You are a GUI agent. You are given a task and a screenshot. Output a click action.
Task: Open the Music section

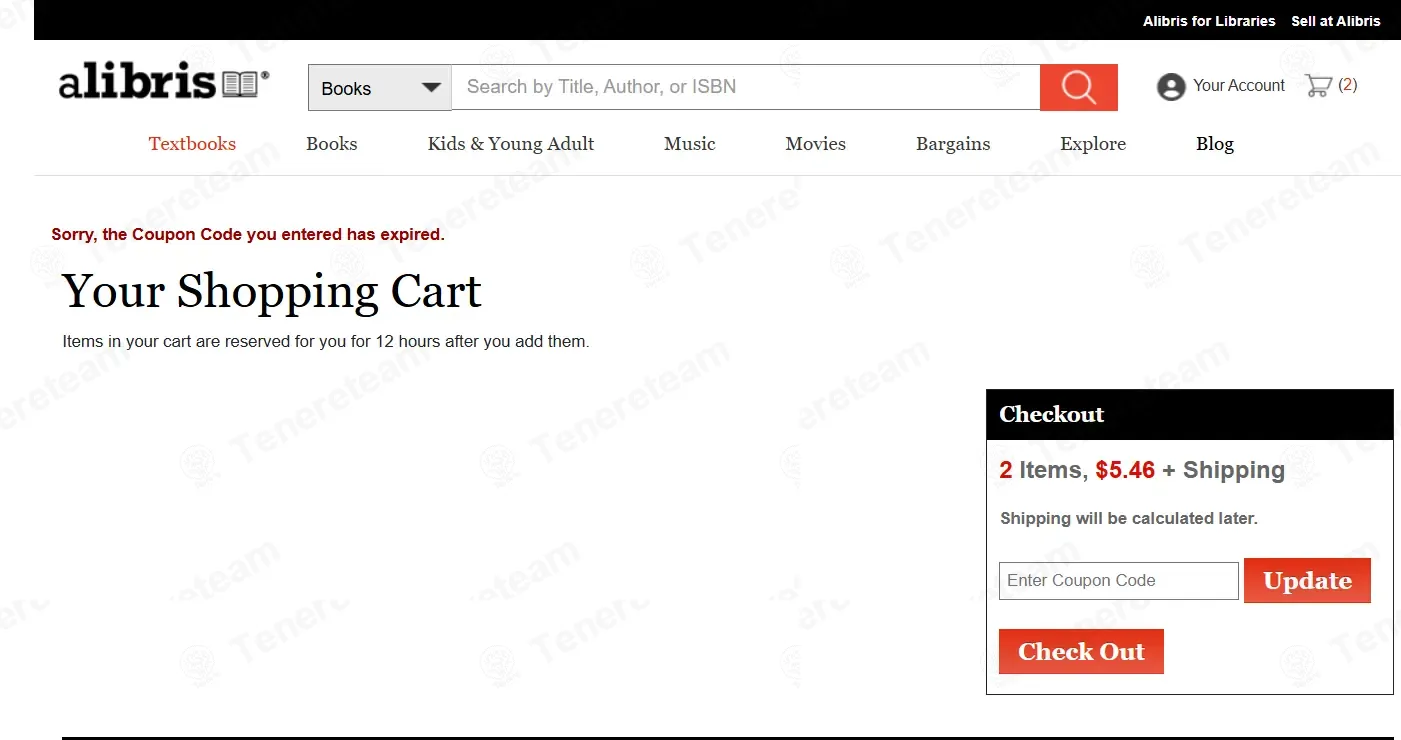coord(690,144)
